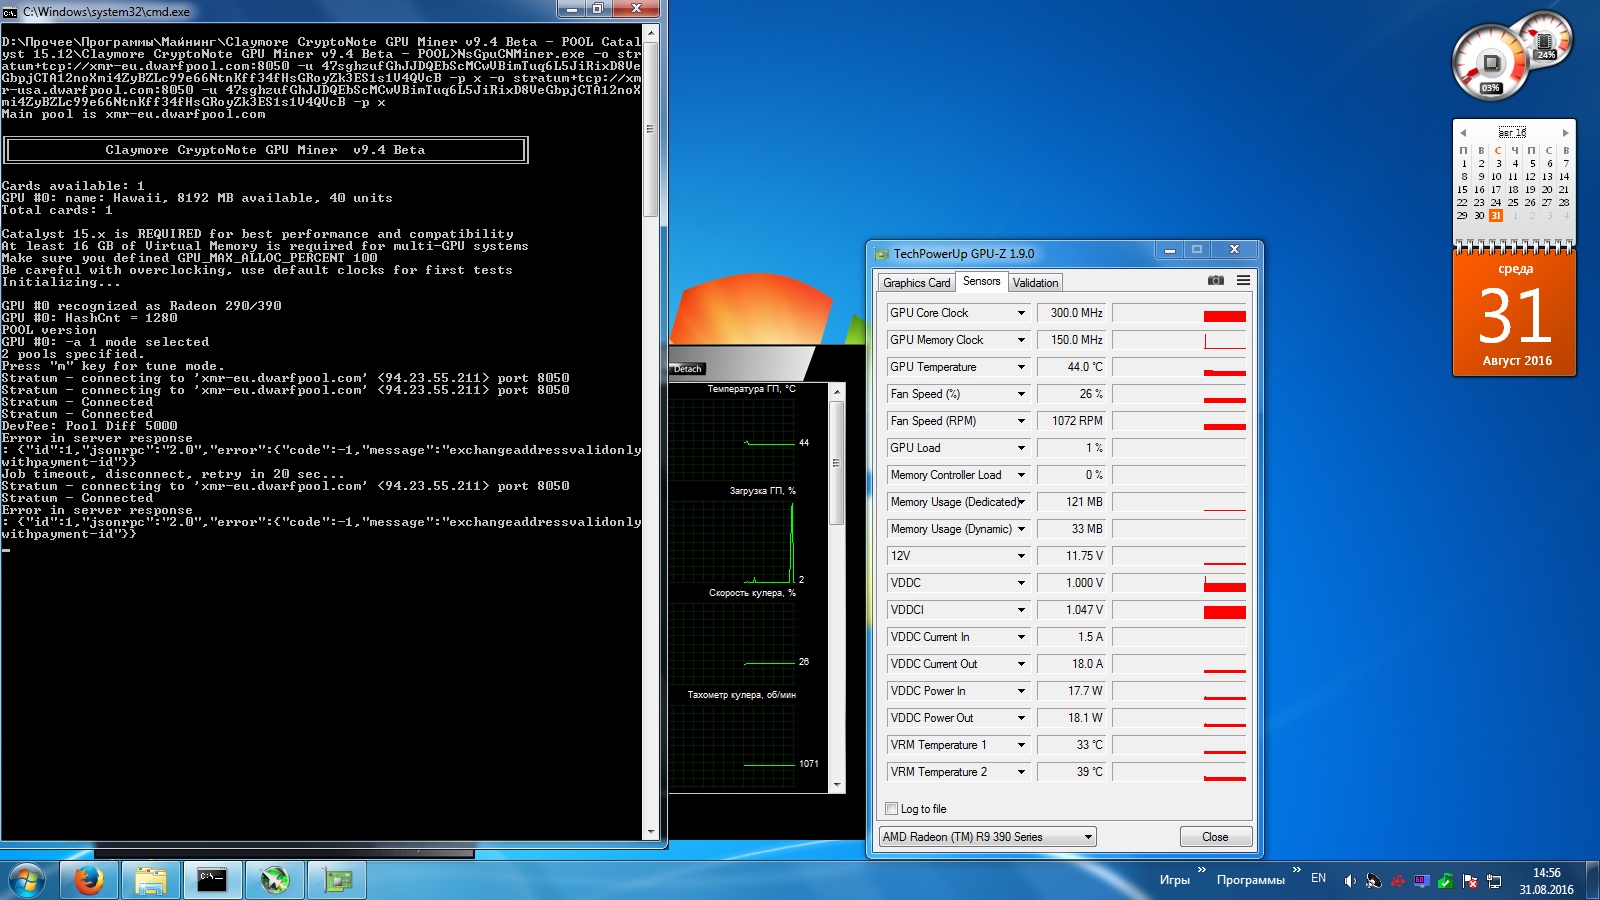Click the green checkmark tray icon

[x=1446, y=881]
